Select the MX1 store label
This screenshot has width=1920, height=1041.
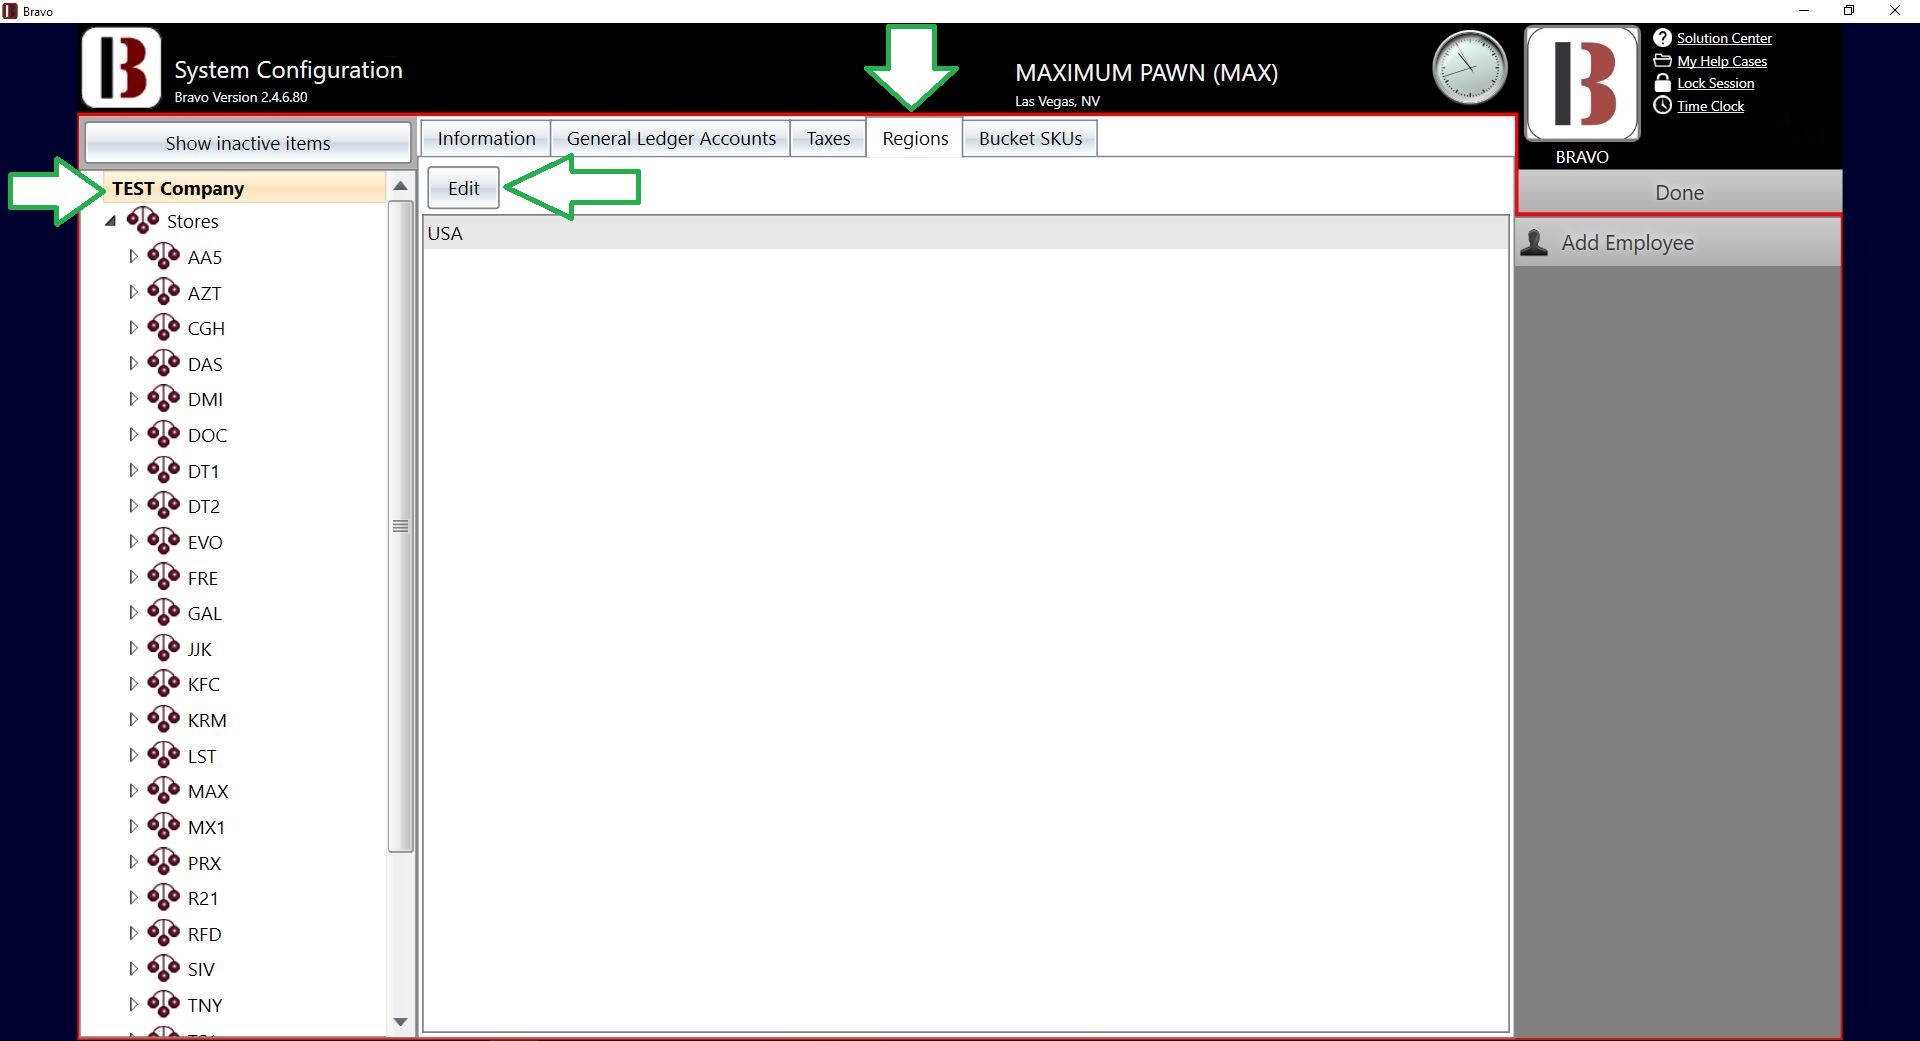click(206, 827)
